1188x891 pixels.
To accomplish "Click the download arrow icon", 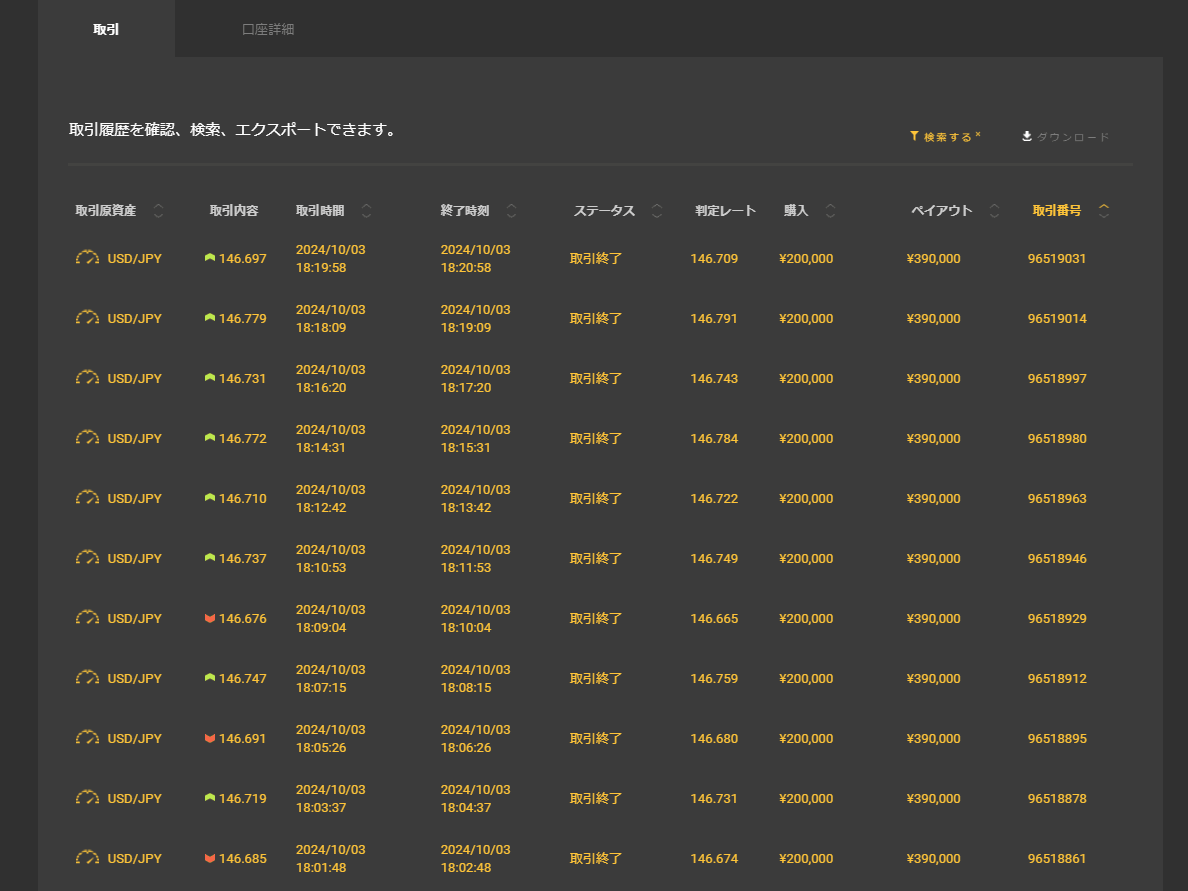I will [x=1027, y=136].
